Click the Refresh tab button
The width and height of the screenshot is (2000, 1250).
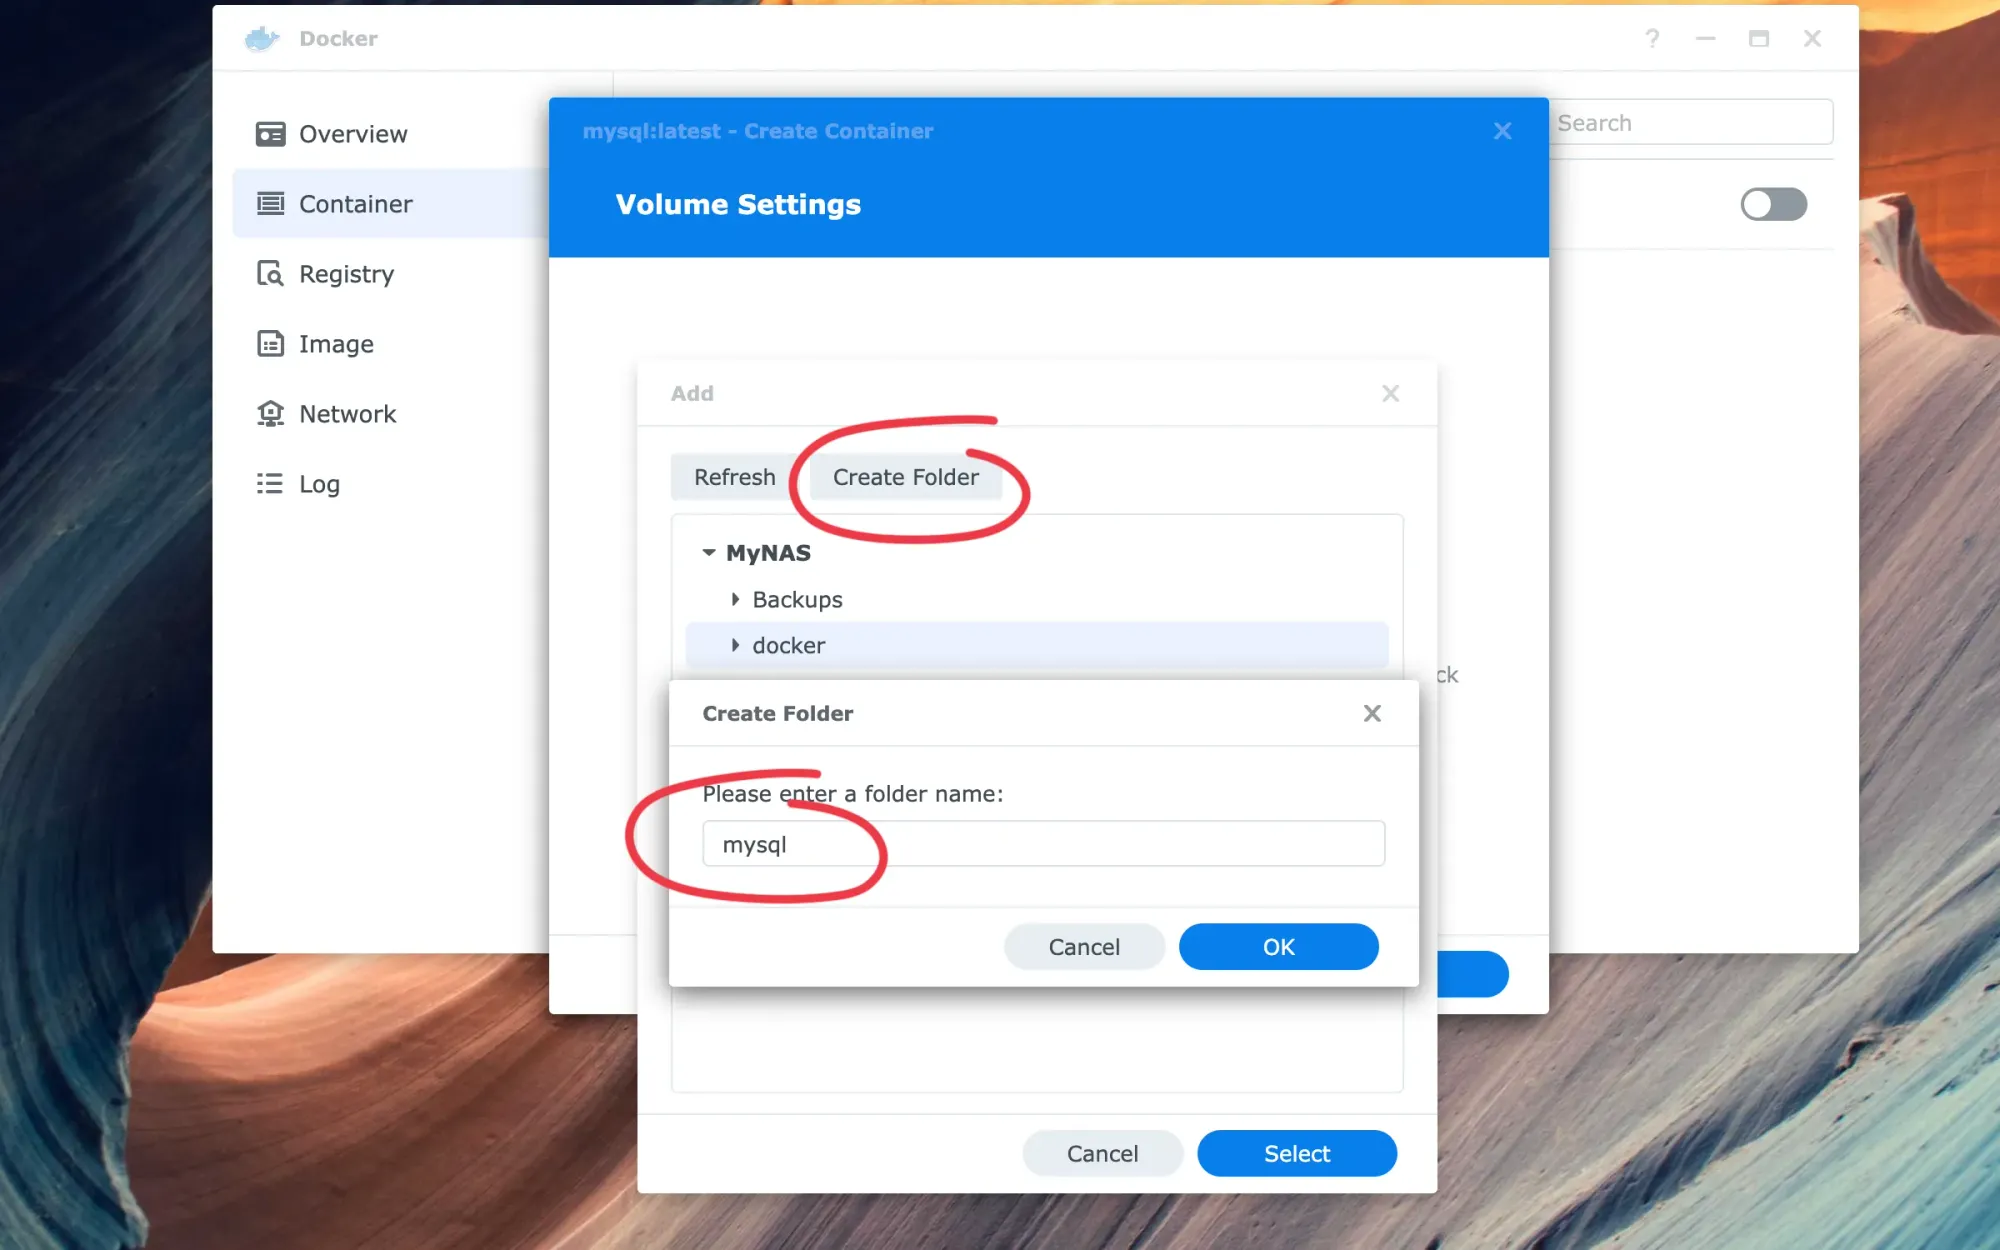(x=734, y=477)
